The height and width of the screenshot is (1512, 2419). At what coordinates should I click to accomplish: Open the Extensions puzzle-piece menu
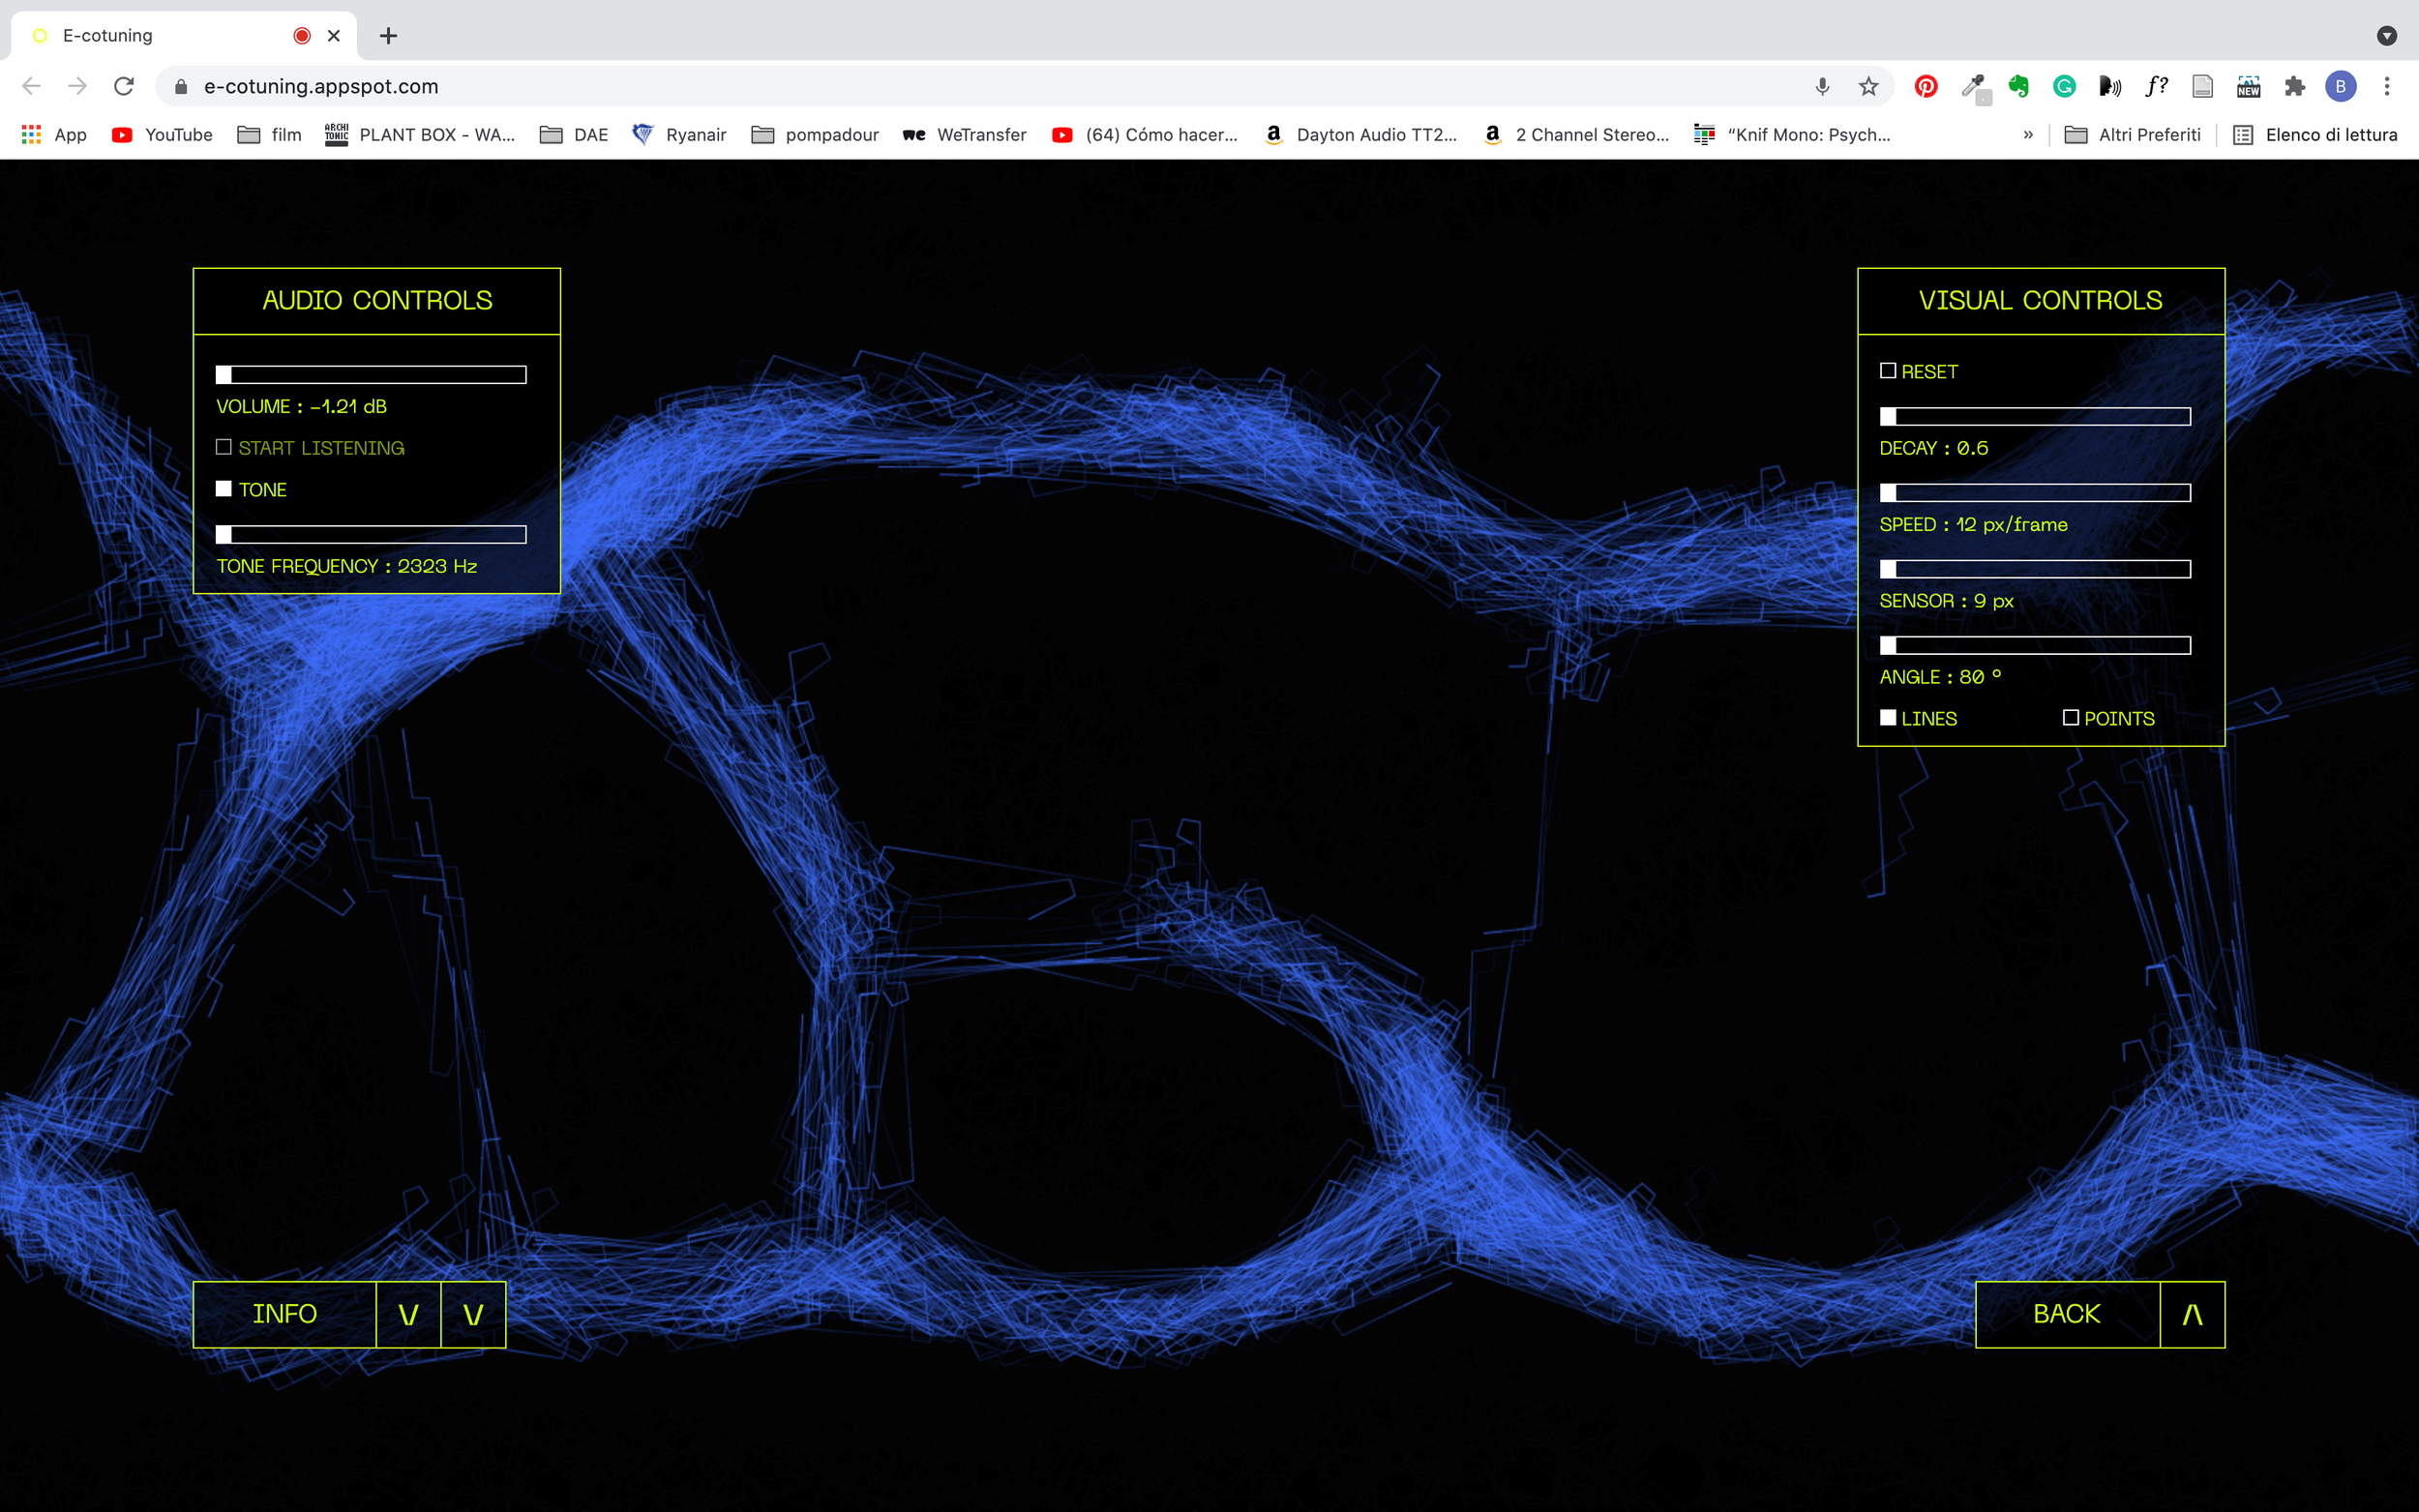point(2294,87)
